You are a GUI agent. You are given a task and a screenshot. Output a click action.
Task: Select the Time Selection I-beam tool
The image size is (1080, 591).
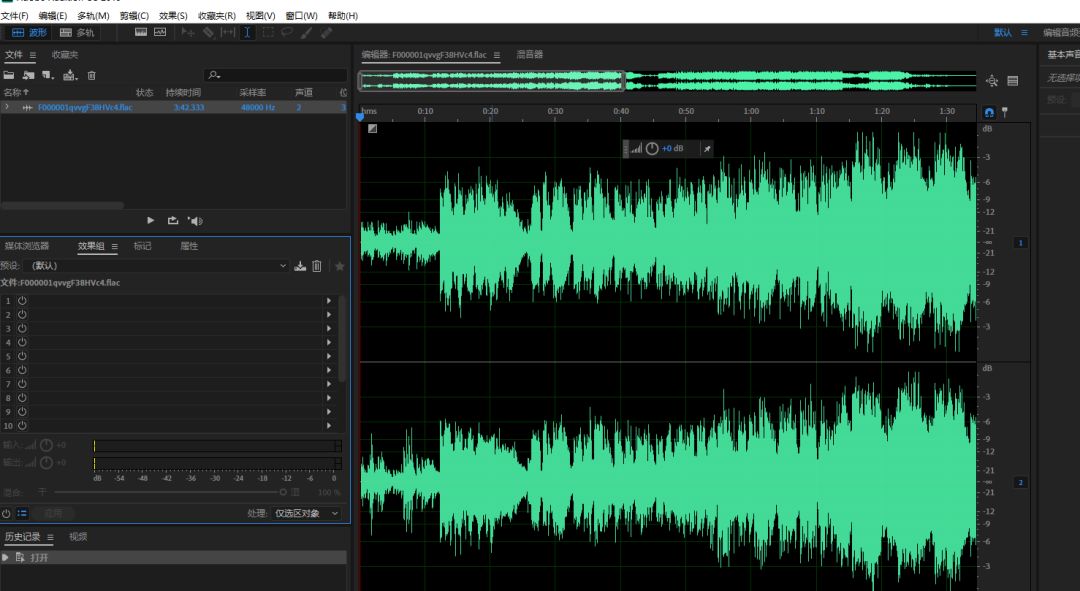pos(247,32)
